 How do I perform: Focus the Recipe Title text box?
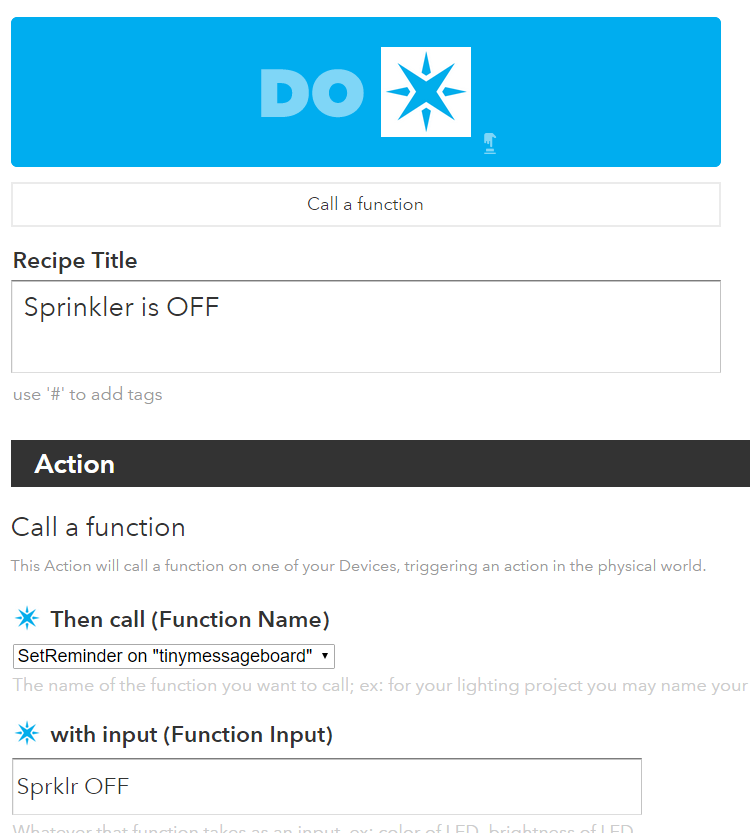click(x=365, y=326)
